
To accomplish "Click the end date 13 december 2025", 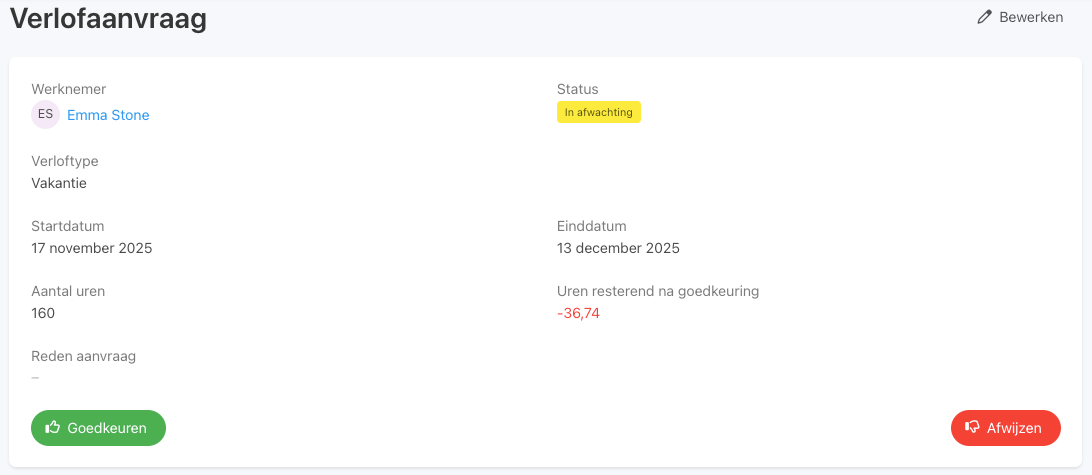I will [x=618, y=248].
